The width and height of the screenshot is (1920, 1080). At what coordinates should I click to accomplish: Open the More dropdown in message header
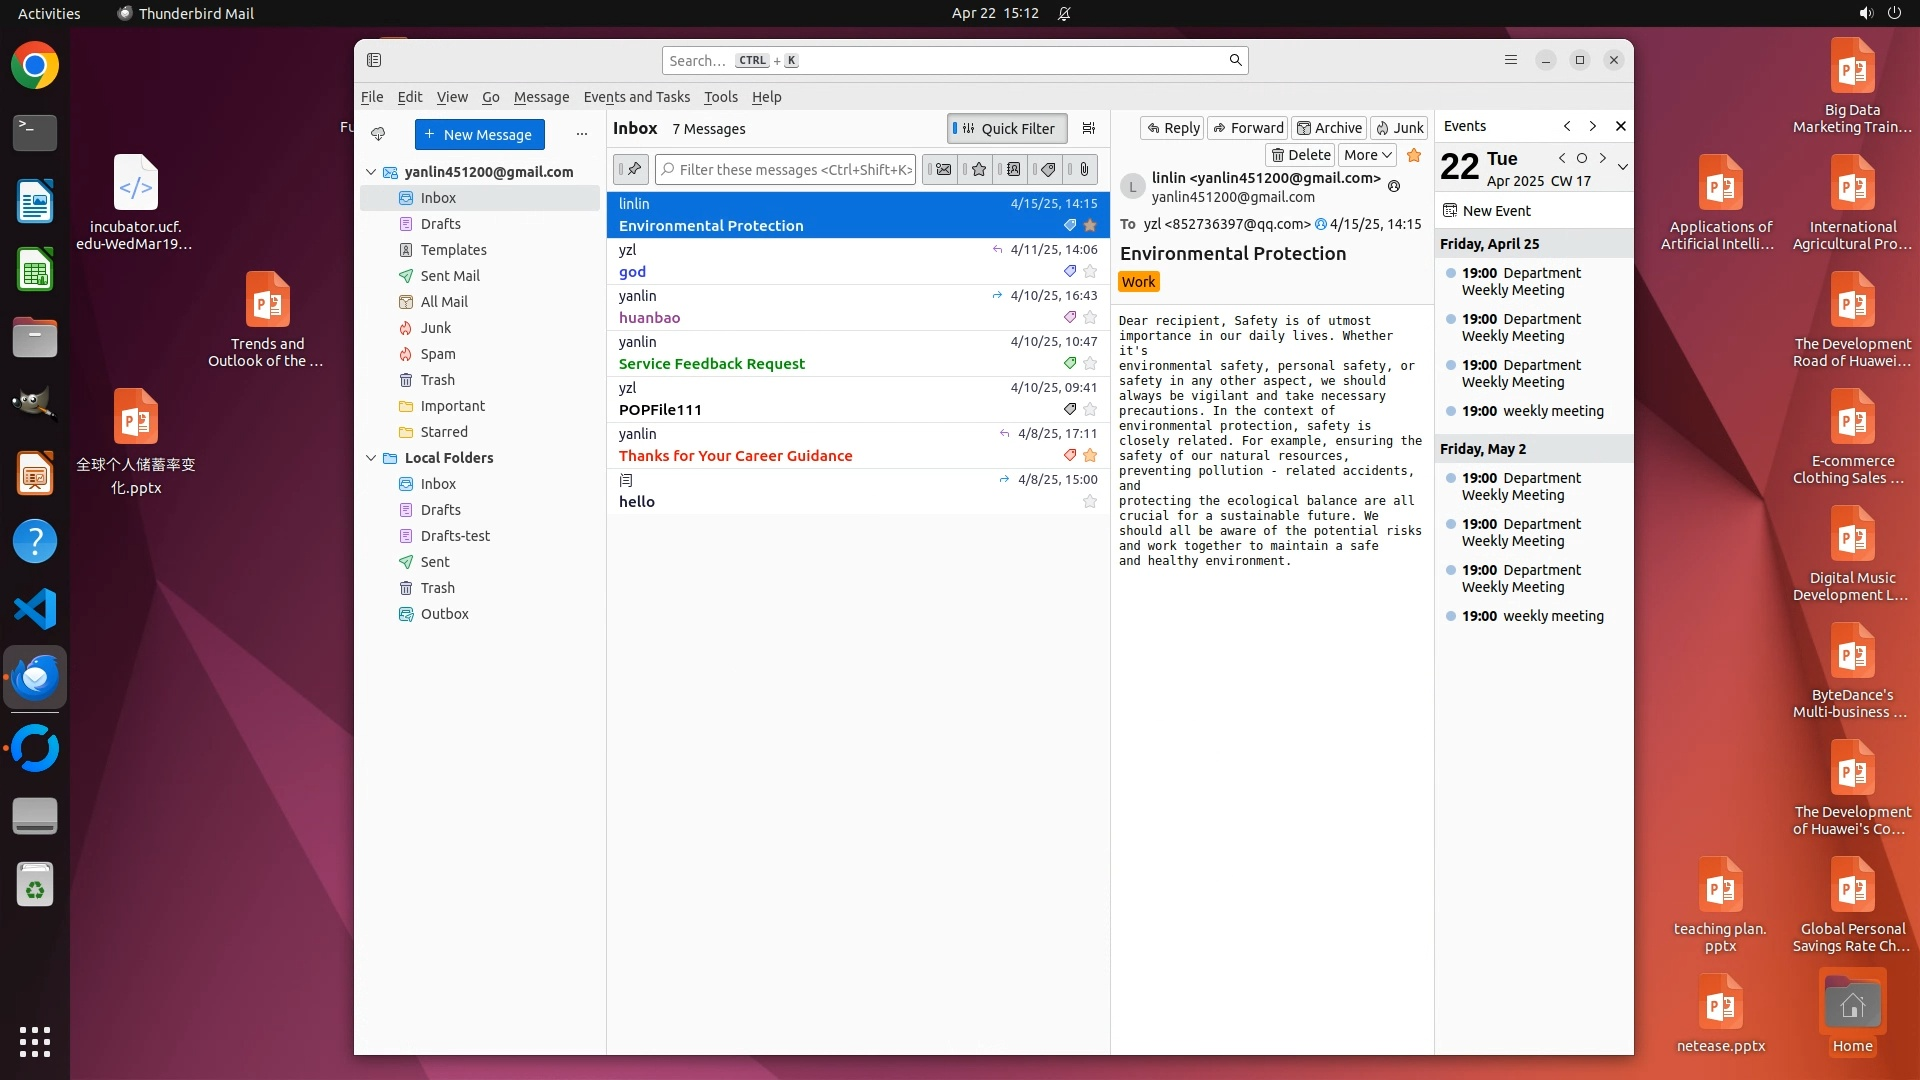tap(1367, 155)
